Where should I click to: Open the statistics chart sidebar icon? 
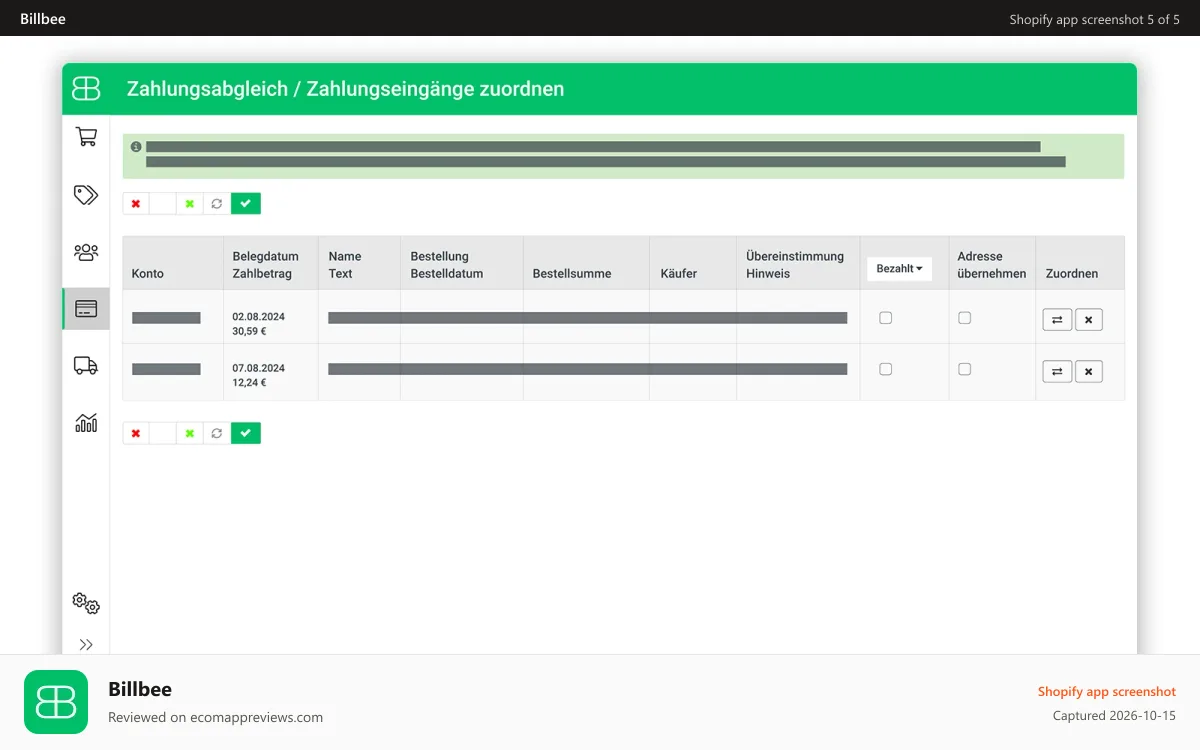point(86,423)
